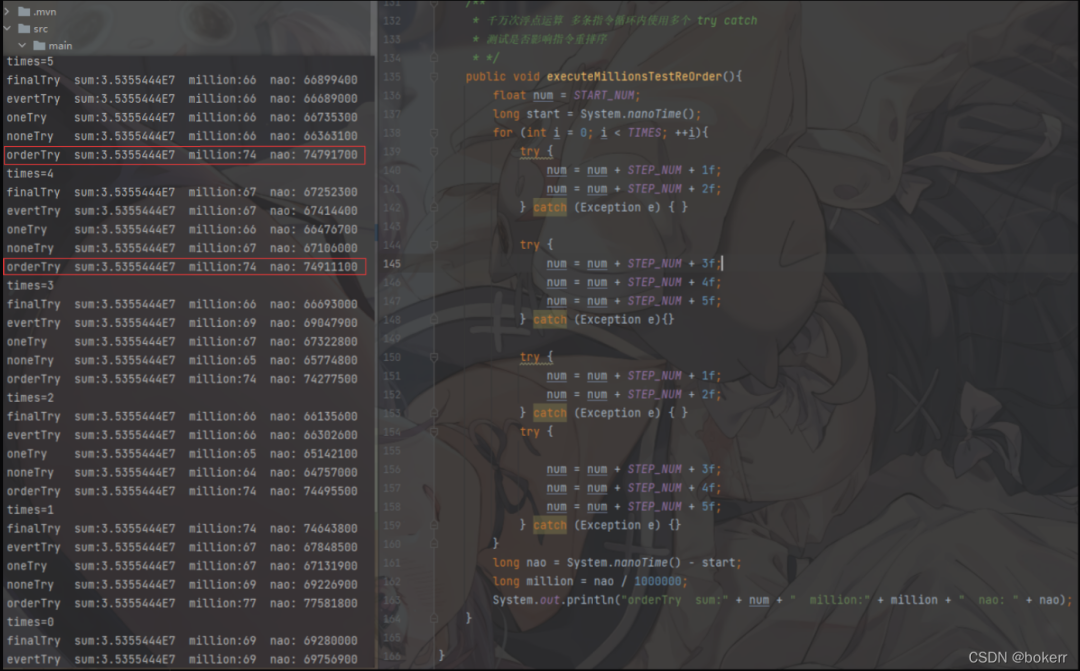Expand the .mvn folder chevron
The image size is (1080, 671).
[x=7, y=12]
